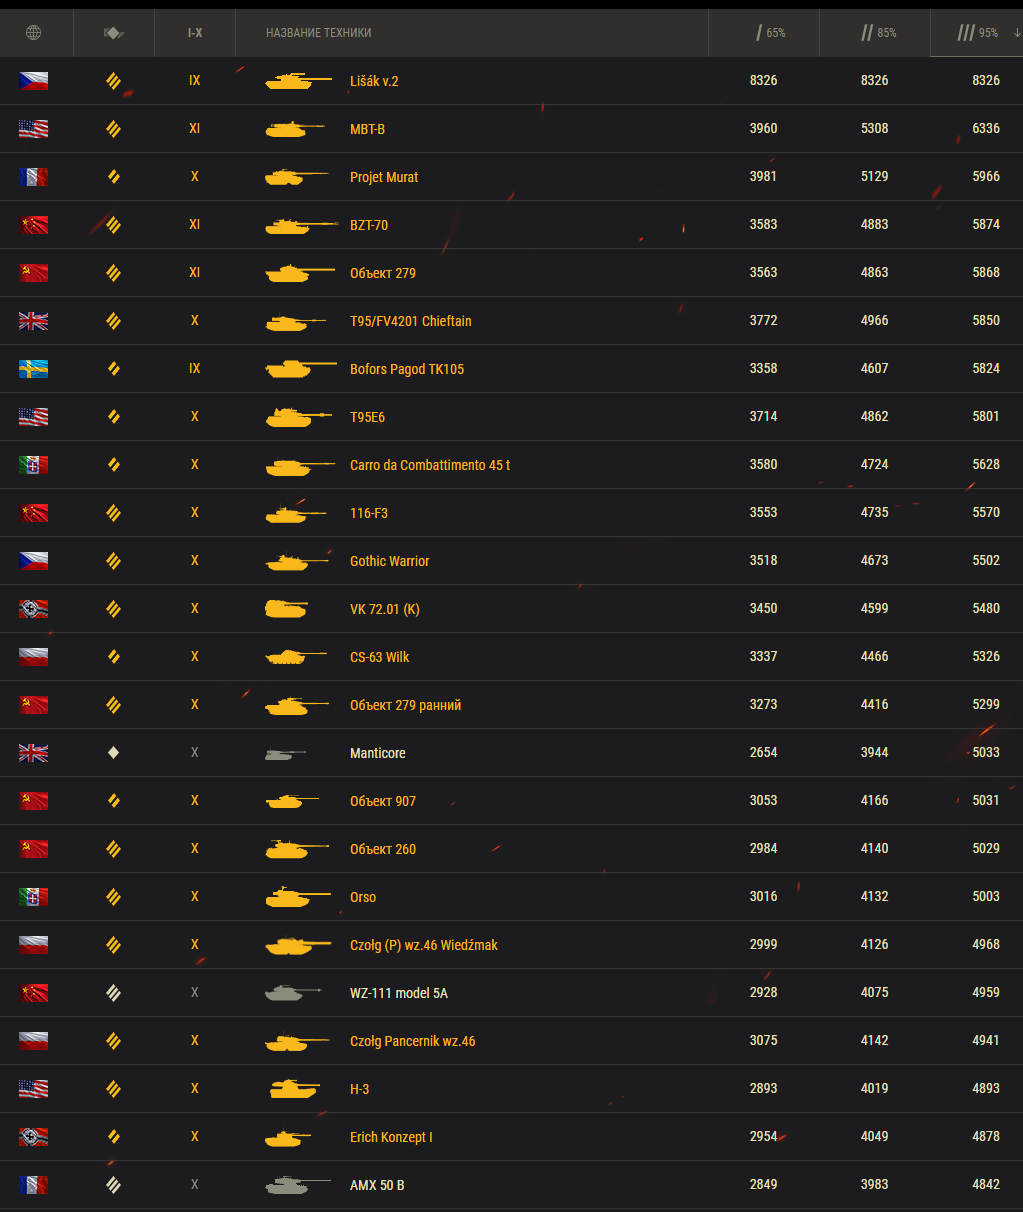
Task: Open the MBT-B vehicle link
Action: (367, 129)
